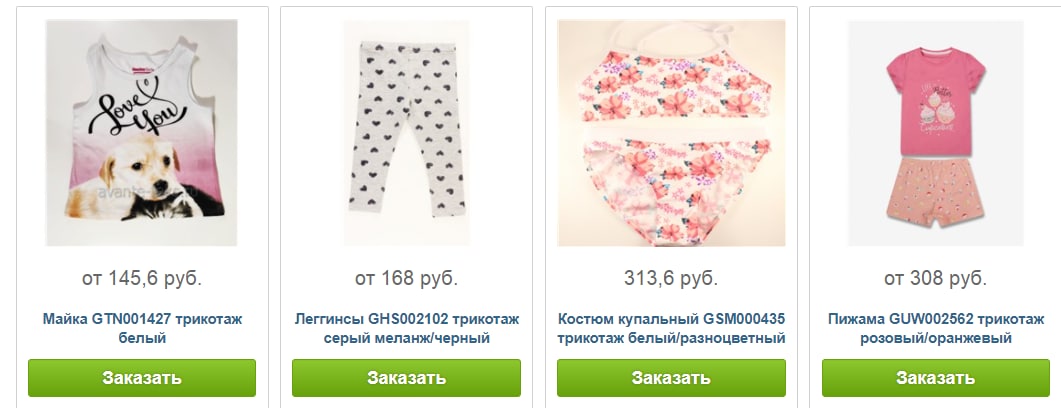This screenshot has width=1061, height=408.
Task: Open Леггинсы GHS002102 серый меланж/черный link
Action: click(407, 328)
